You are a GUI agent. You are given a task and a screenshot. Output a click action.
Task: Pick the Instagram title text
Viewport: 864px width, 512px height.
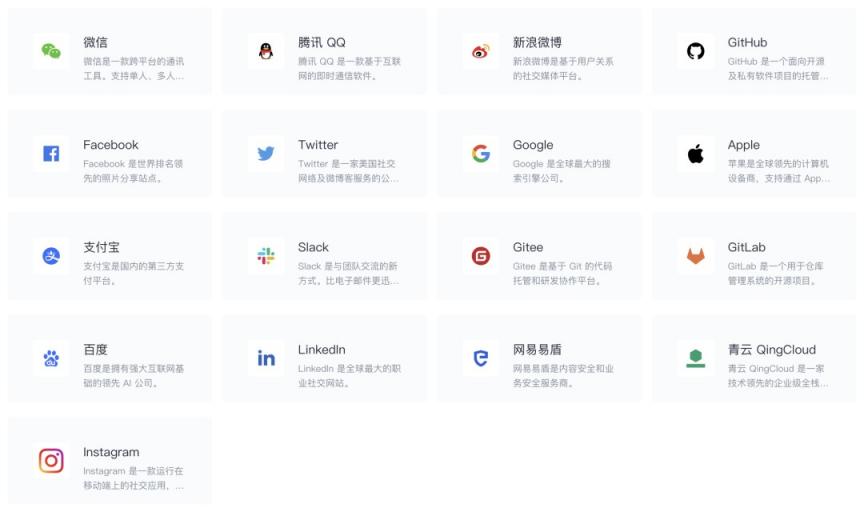coord(111,452)
